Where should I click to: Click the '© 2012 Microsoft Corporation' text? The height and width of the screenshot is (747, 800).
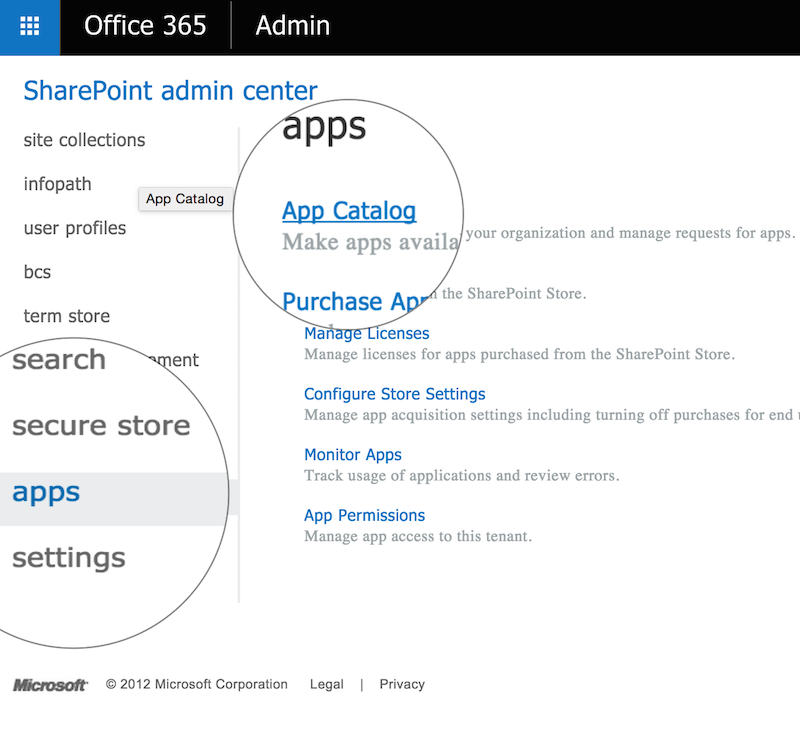[197, 684]
